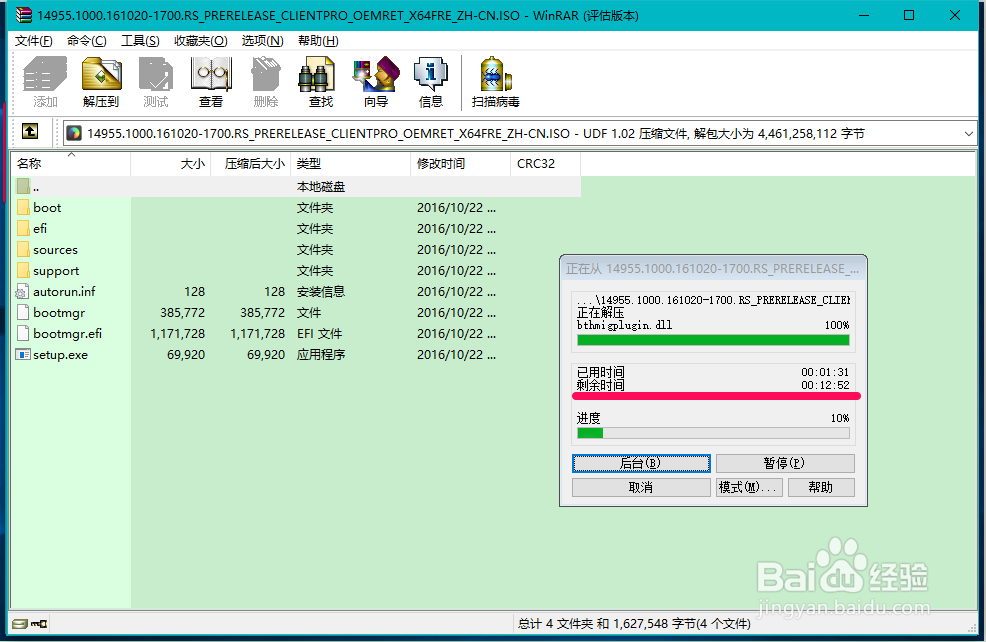Click the 应用程序 type cell
The width and height of the screenshot is (986, 642).
point(321,355)
